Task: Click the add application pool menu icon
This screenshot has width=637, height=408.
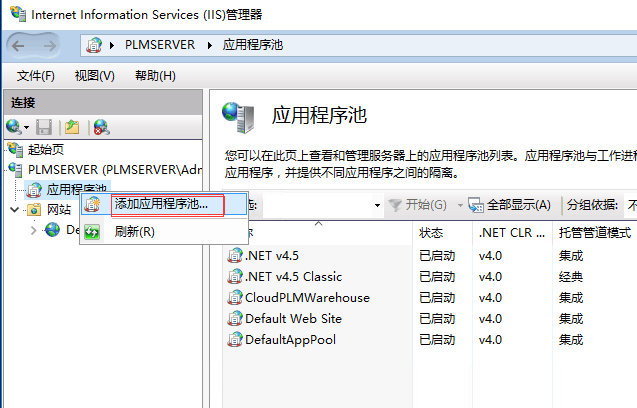Action: 92,204
